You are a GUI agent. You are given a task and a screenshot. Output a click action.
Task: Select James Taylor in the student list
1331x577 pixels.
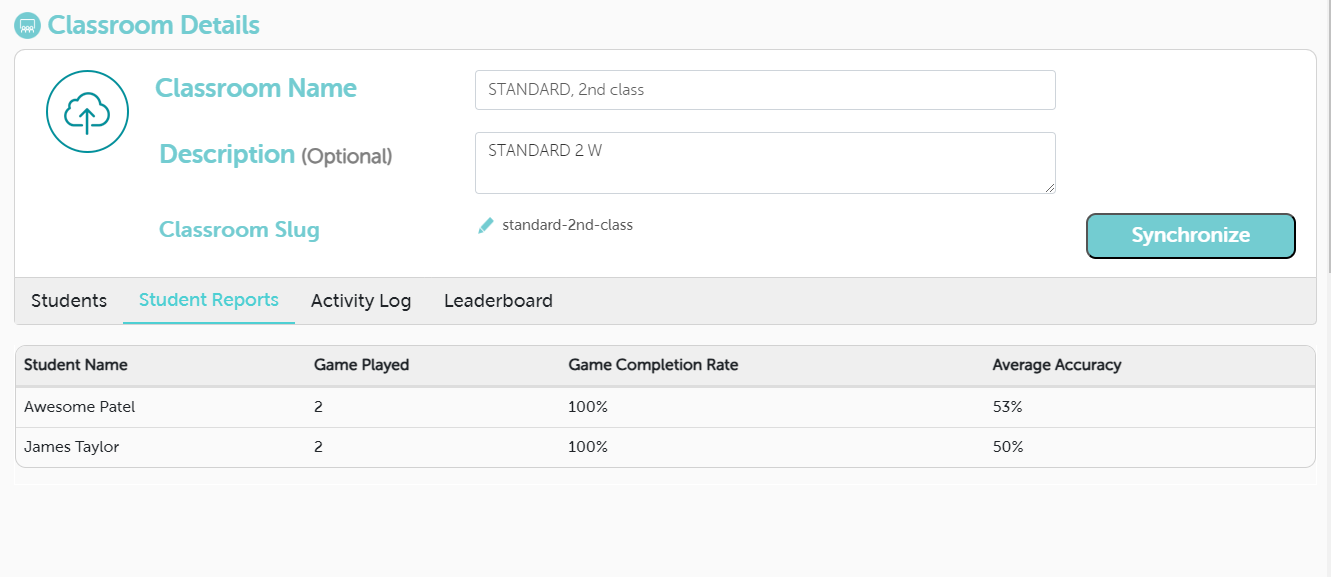[71, 447]
